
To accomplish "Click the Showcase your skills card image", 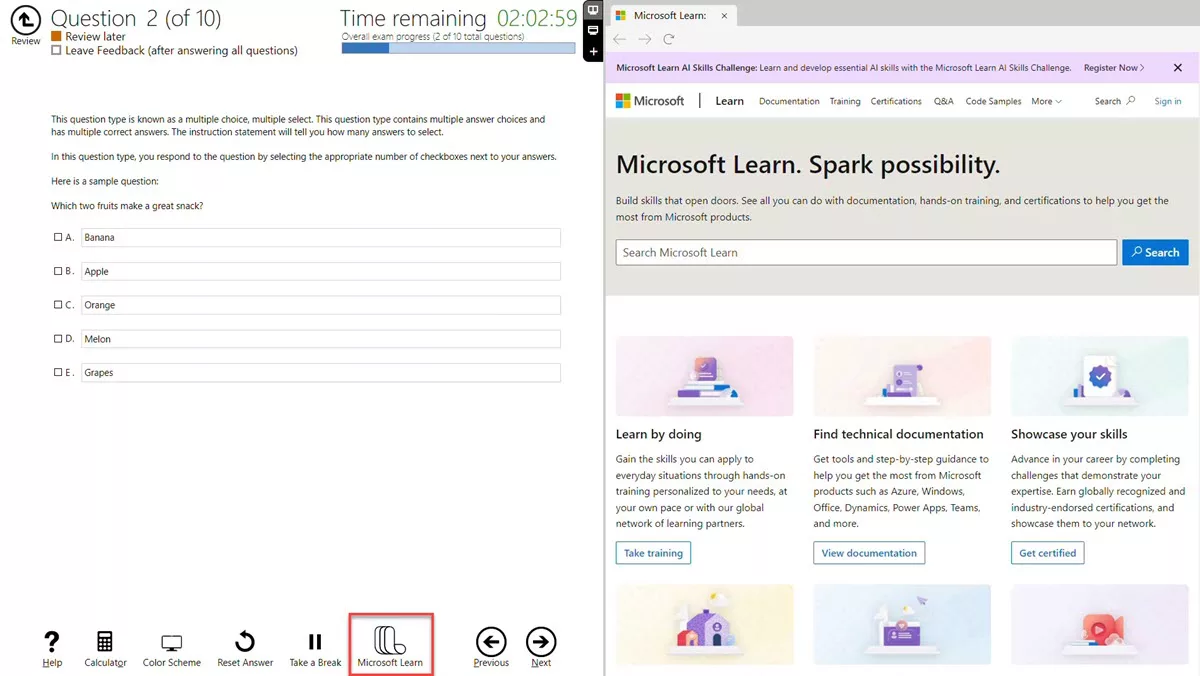I will point(1100,376).
